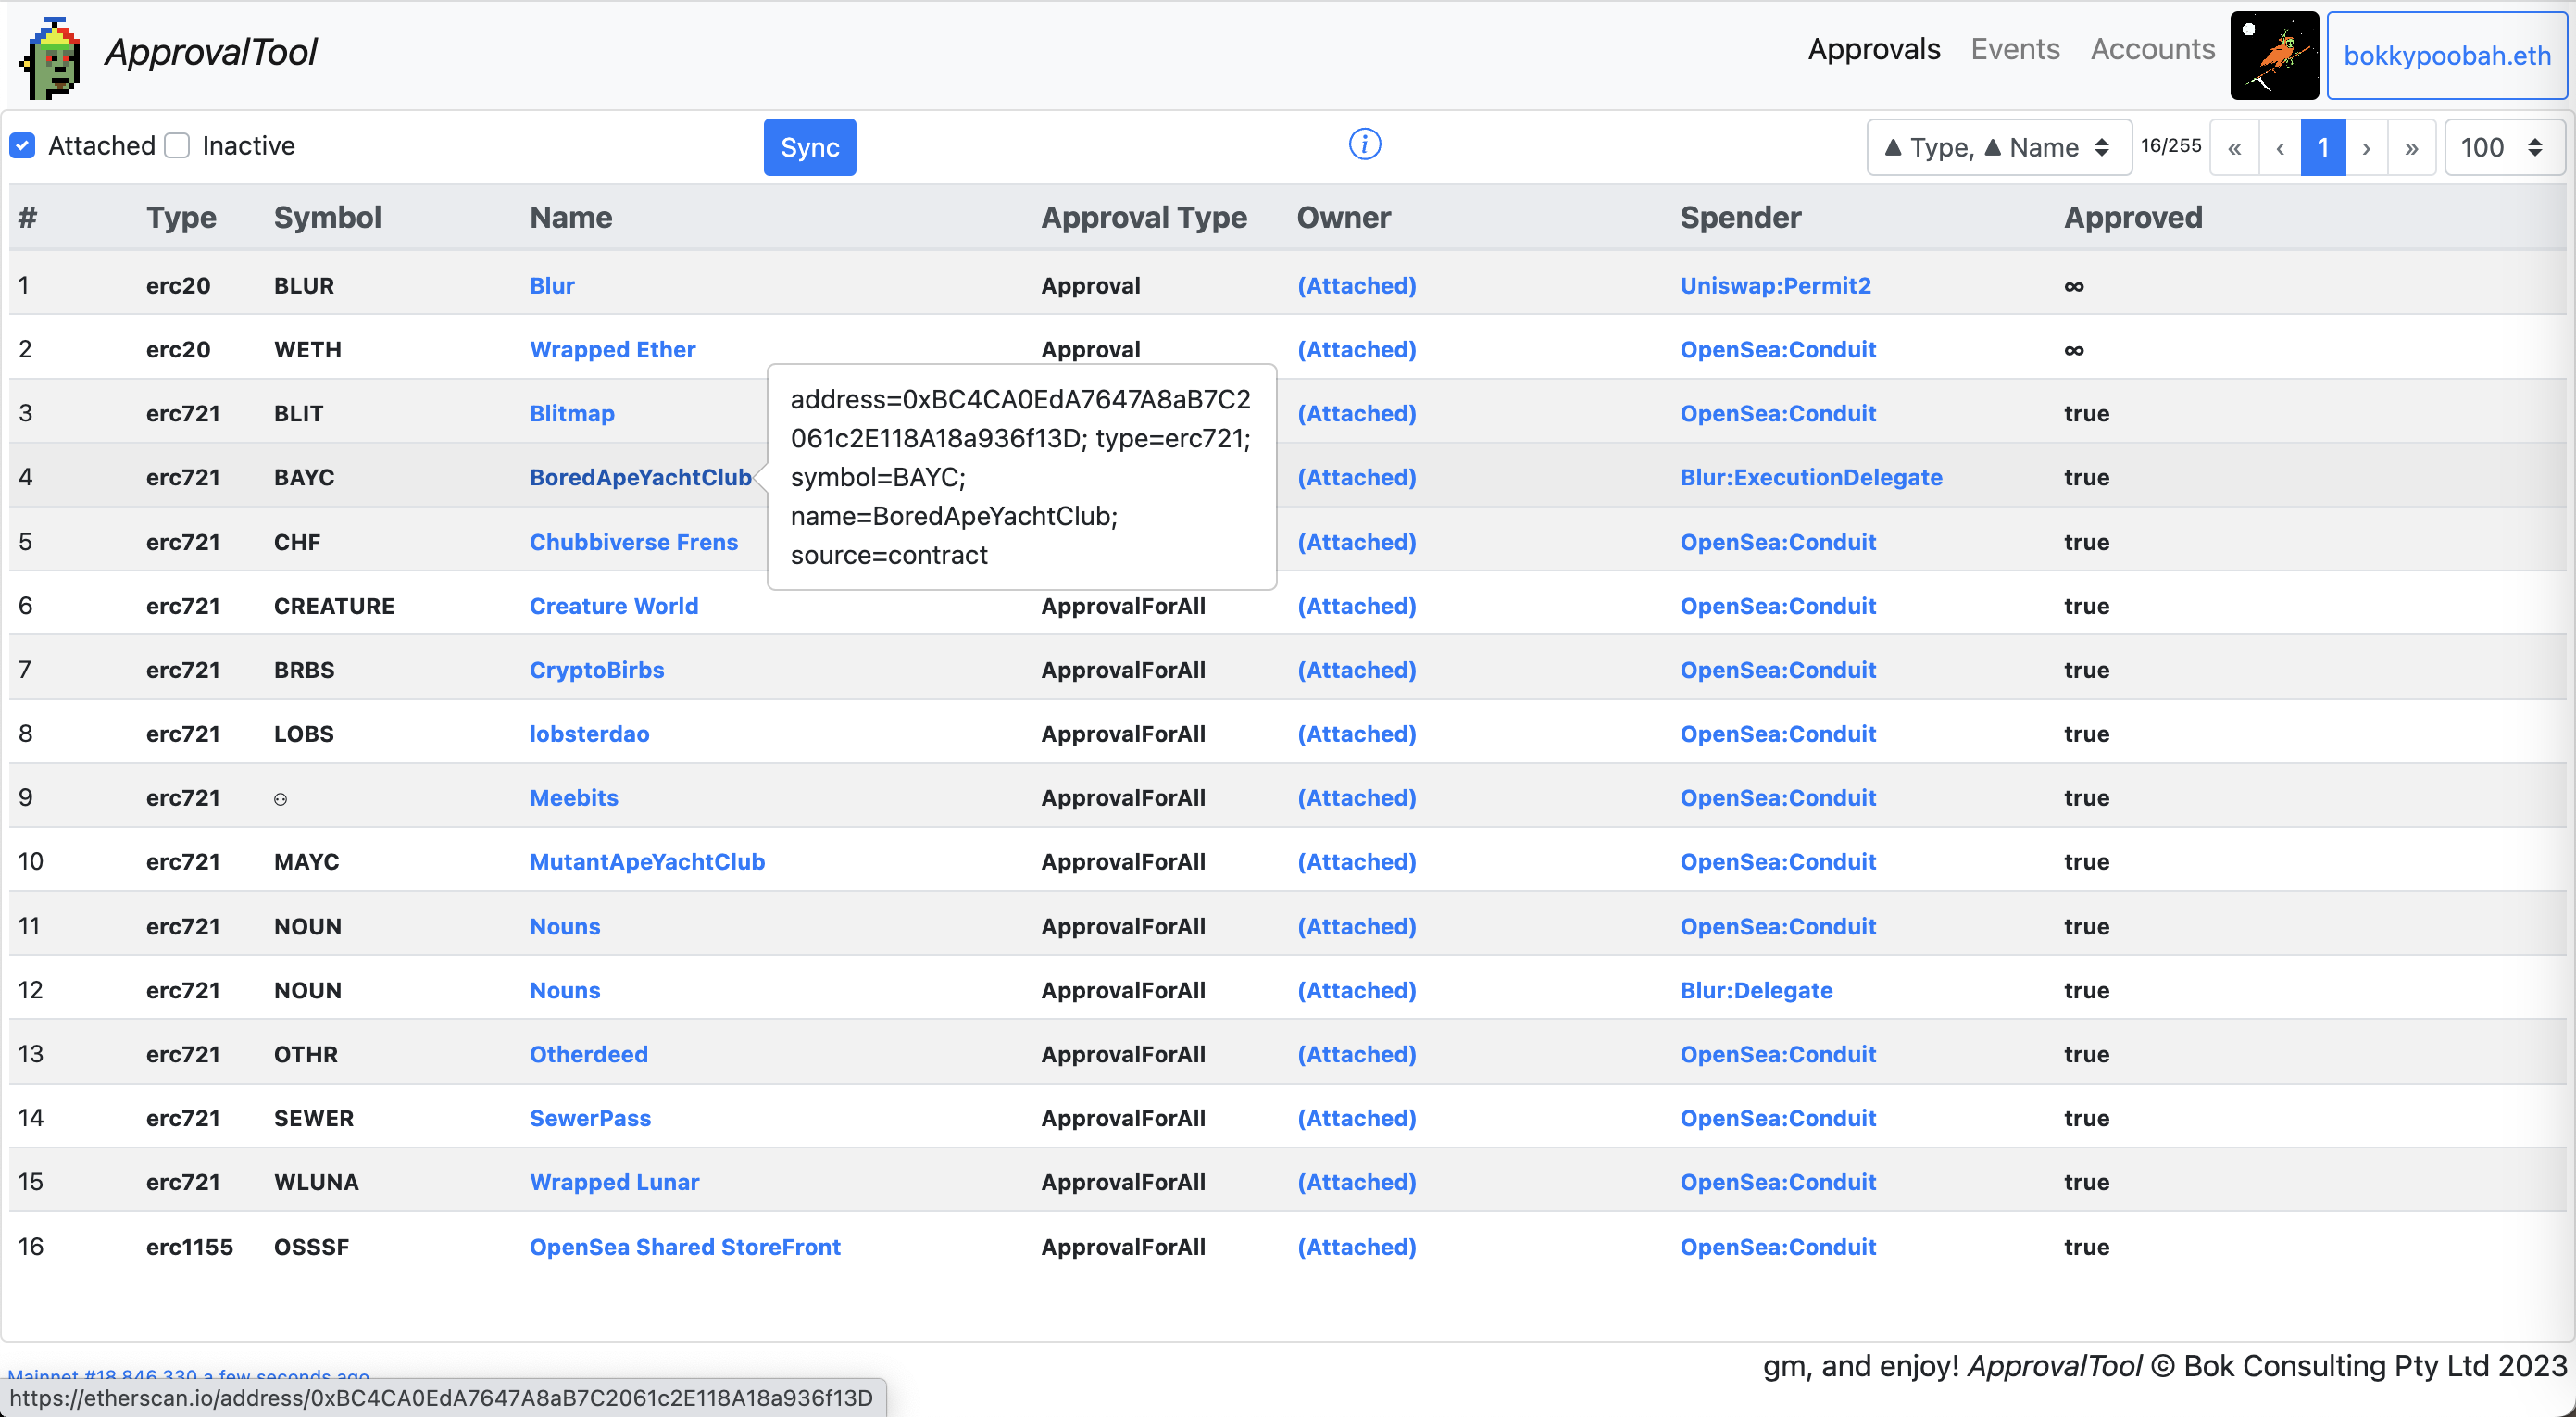Image resolution: width=2576 pixels, height=1417 pixels.
Task: Open the Type, Name sort dropdown
Action: pyautogui.click(x=1997, y=148)
